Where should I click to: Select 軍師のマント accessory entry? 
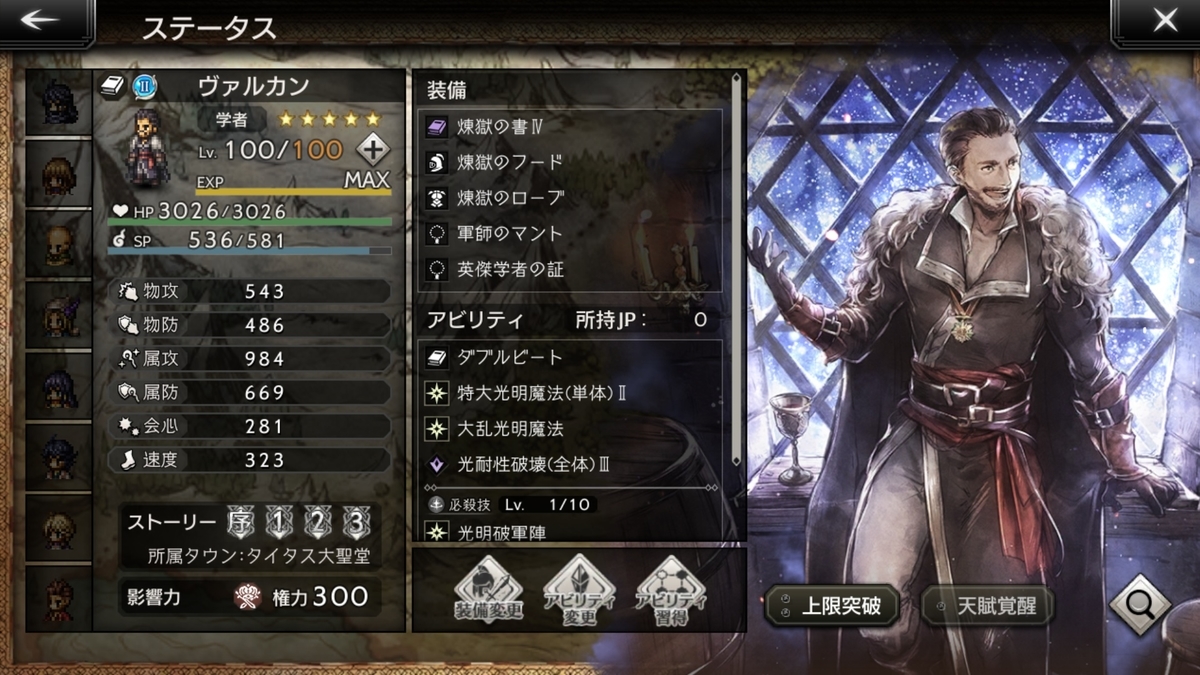(571, 233)
